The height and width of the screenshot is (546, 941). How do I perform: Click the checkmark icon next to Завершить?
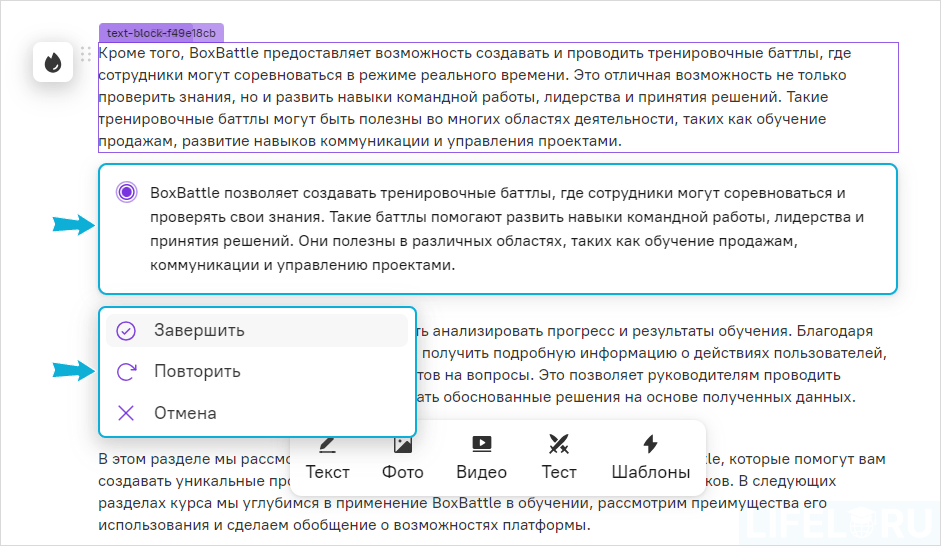point(126,331)
